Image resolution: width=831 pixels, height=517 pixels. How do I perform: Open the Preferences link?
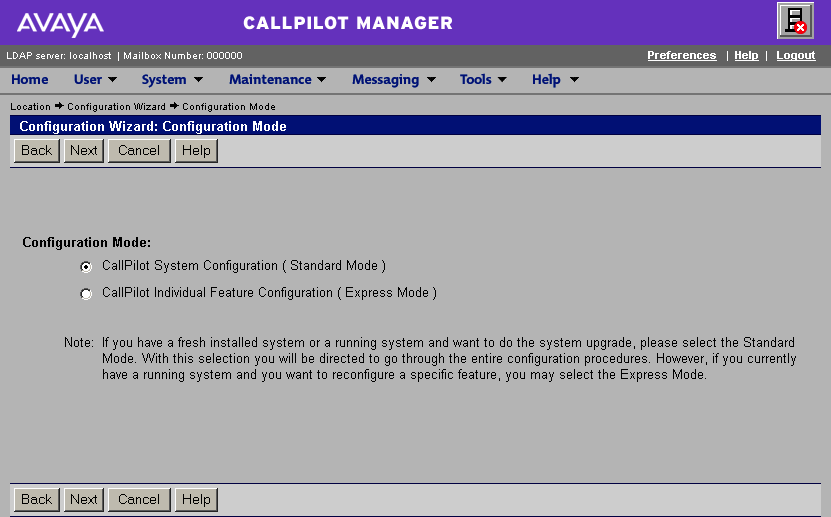click(x=682, y=56)
